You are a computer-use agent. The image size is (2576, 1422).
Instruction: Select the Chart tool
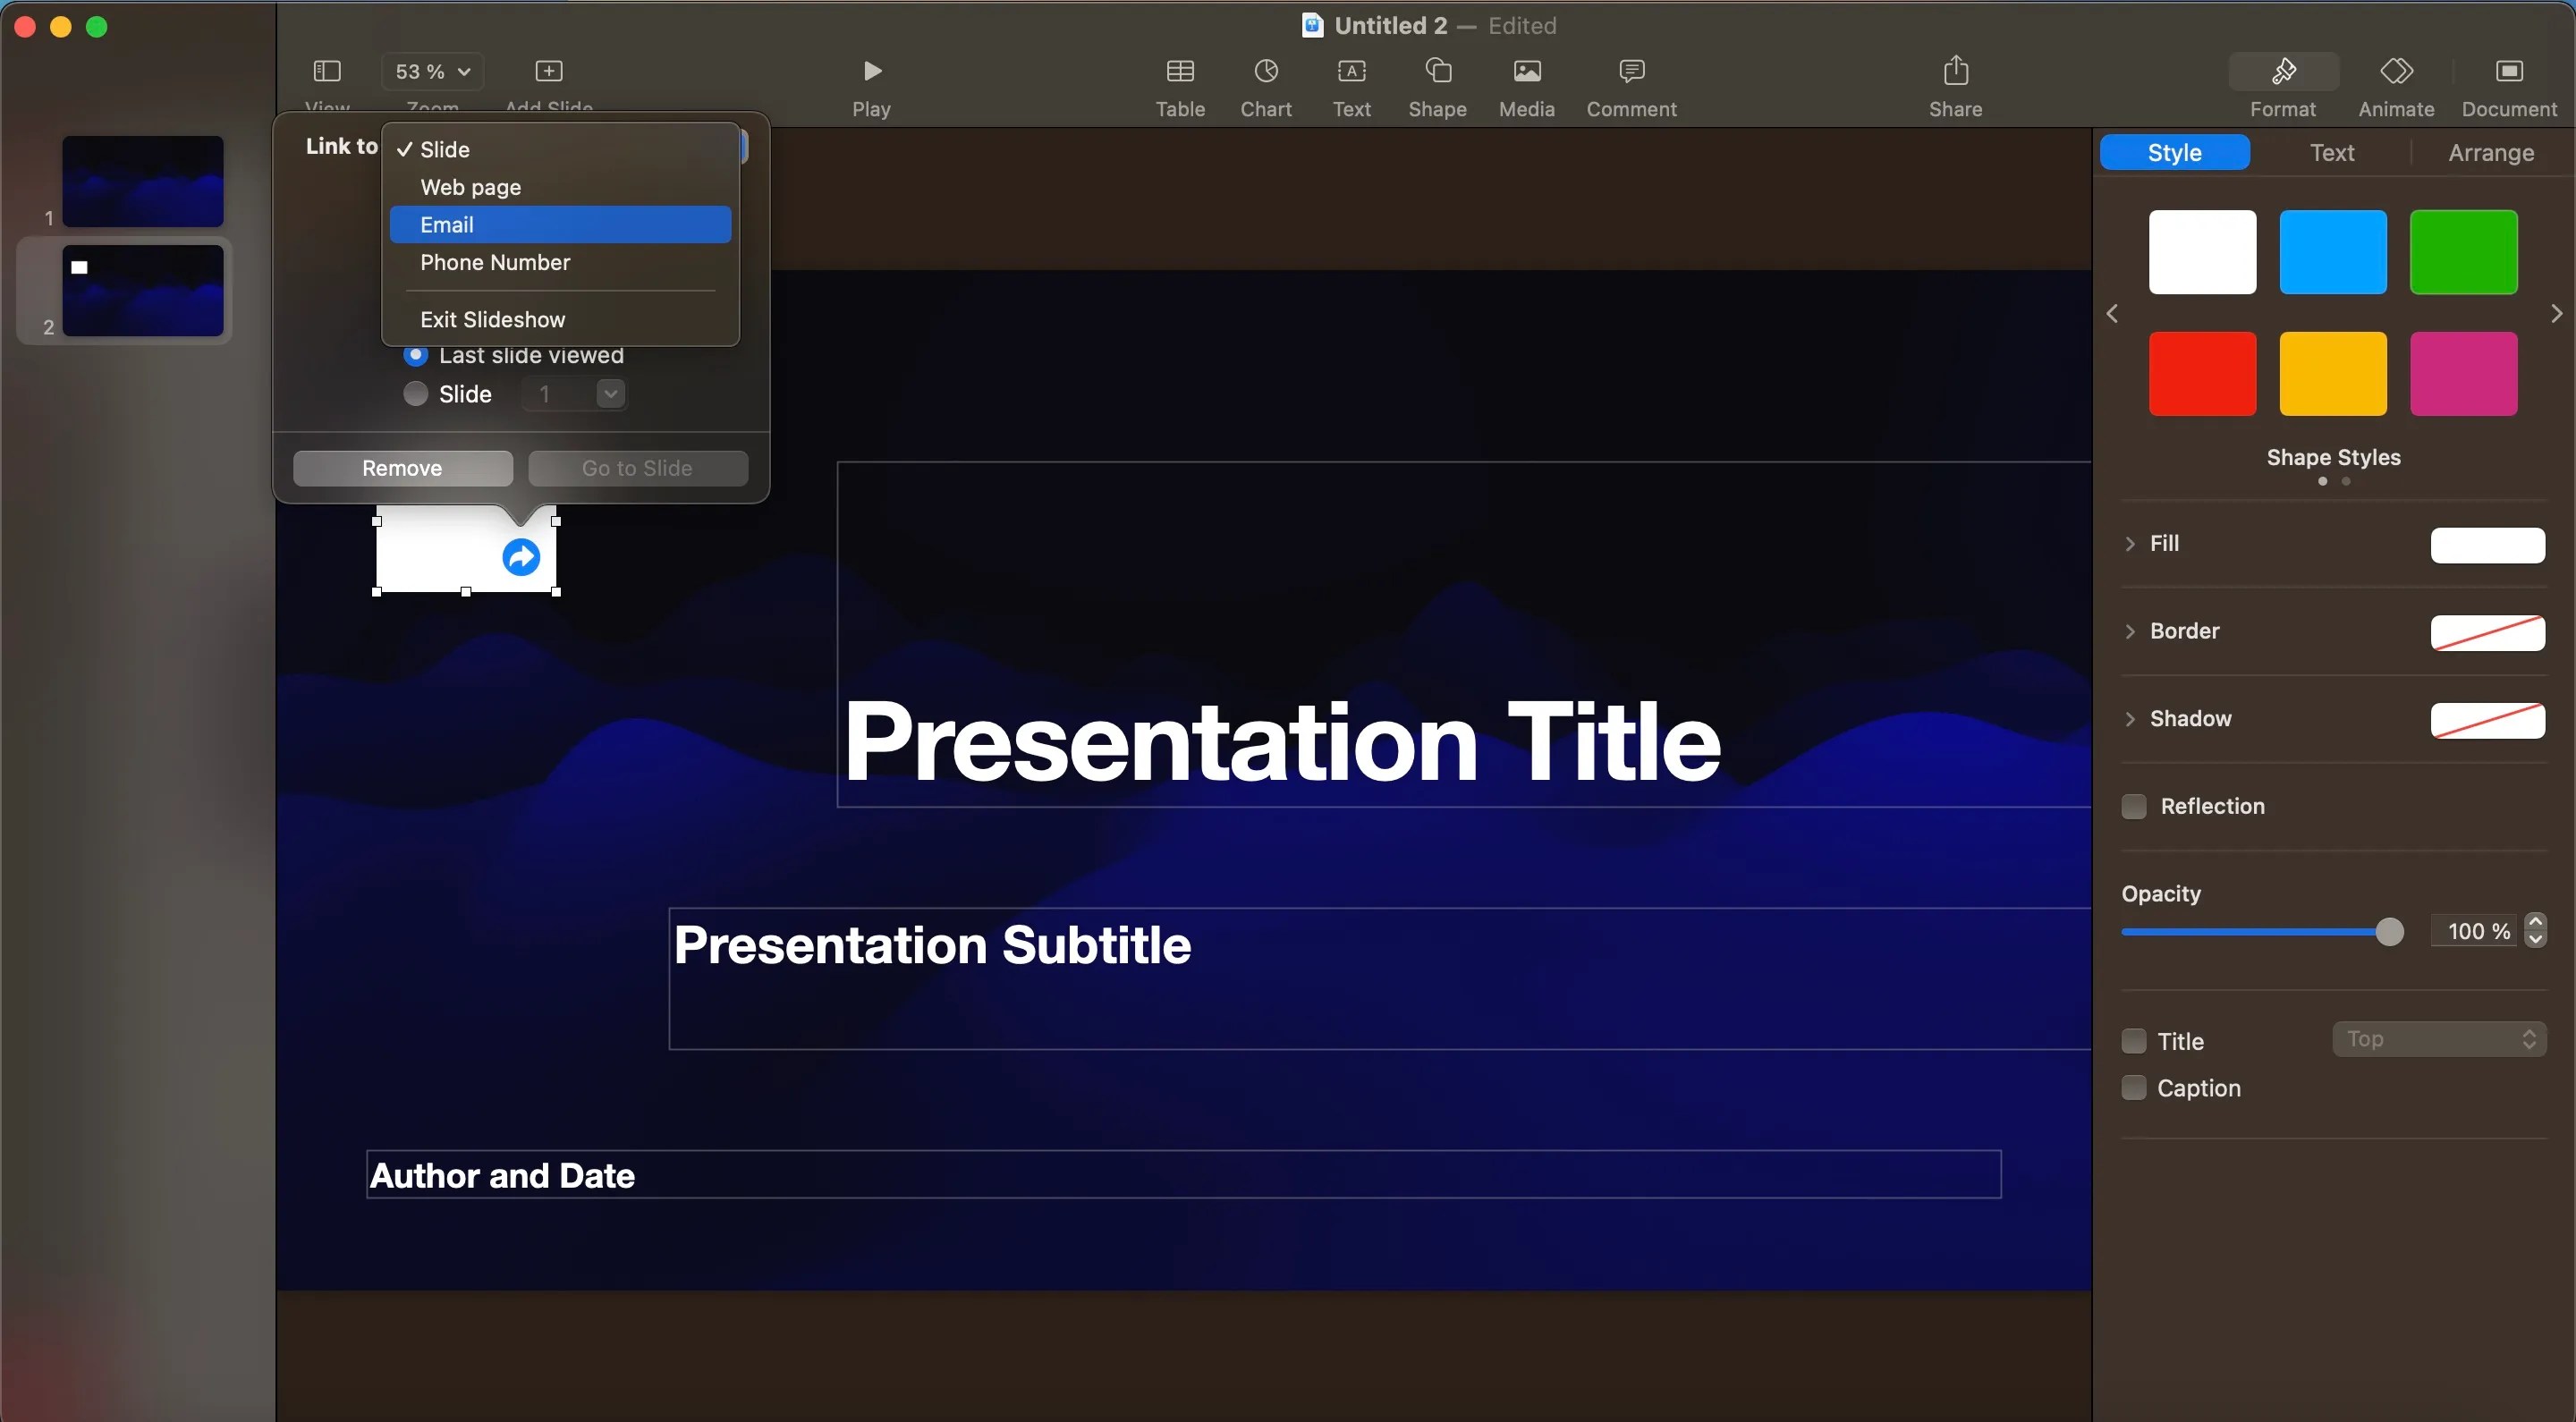click(1265, 85)
